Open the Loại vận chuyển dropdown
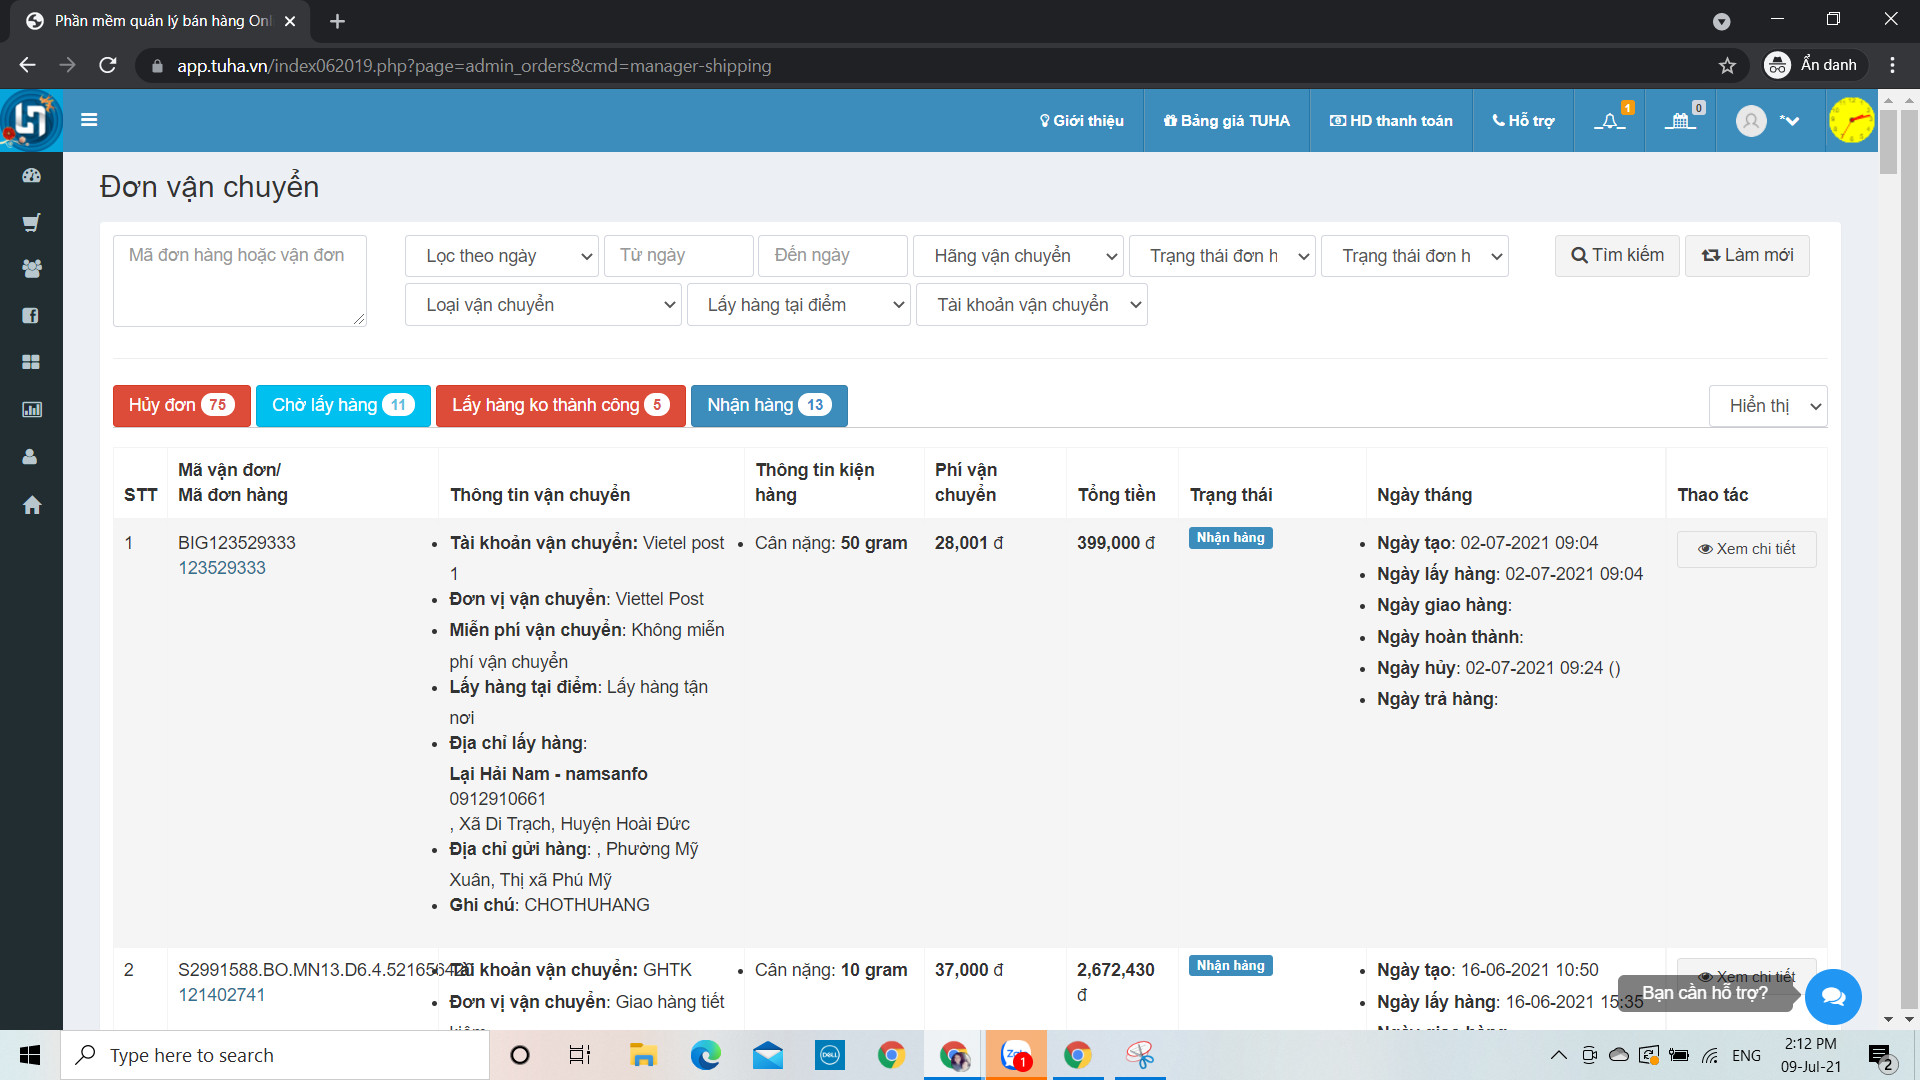The width and height of the screenshot is (1920, 1080). pyautogui.click(x=543, y=305)
